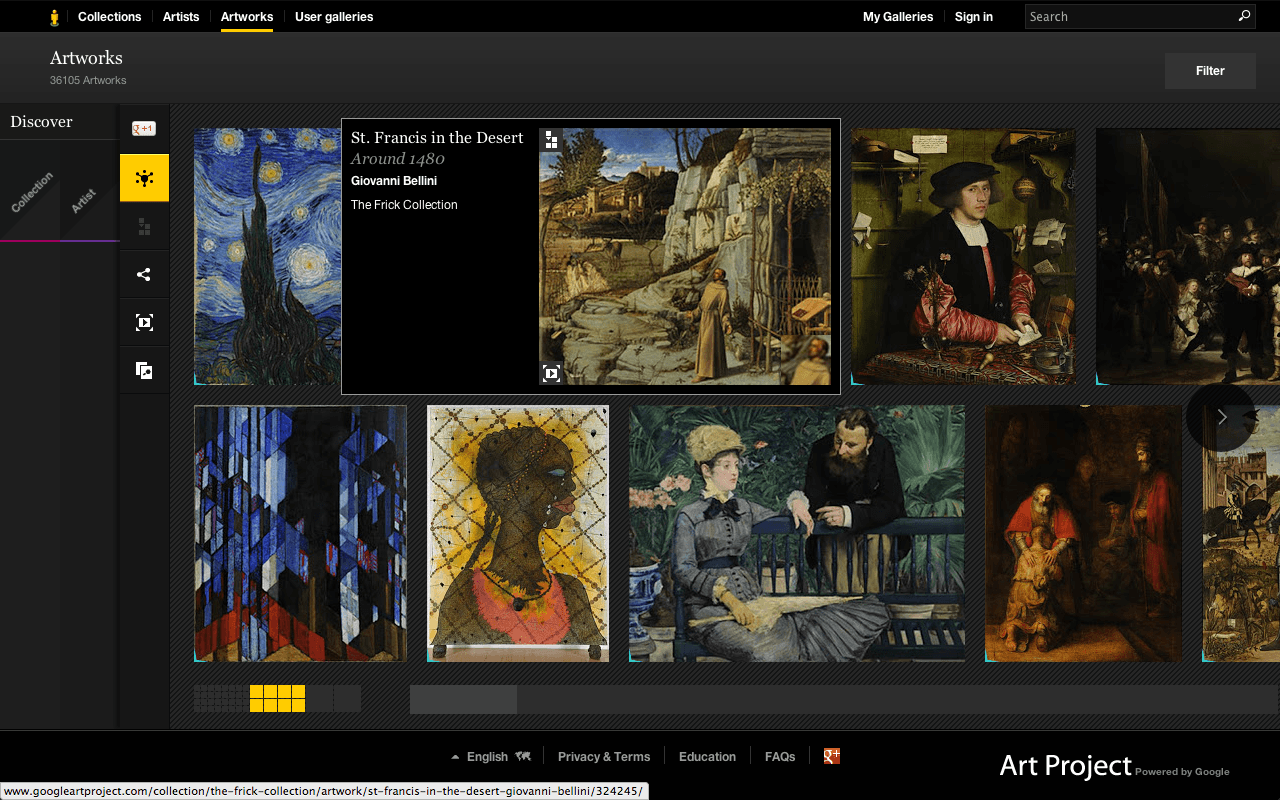Click the search magnifier icon
This screenshot has height=800, width=1280.
pos(1244,16)
